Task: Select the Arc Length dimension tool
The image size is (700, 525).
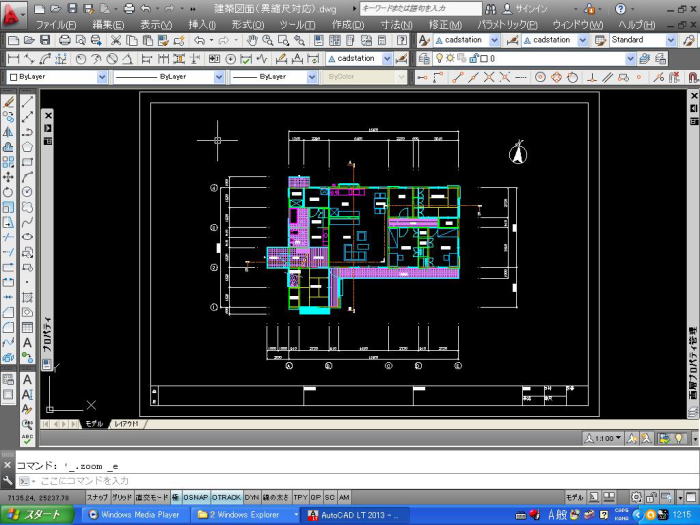Action: pyautogui.click(x=46, y=58)
